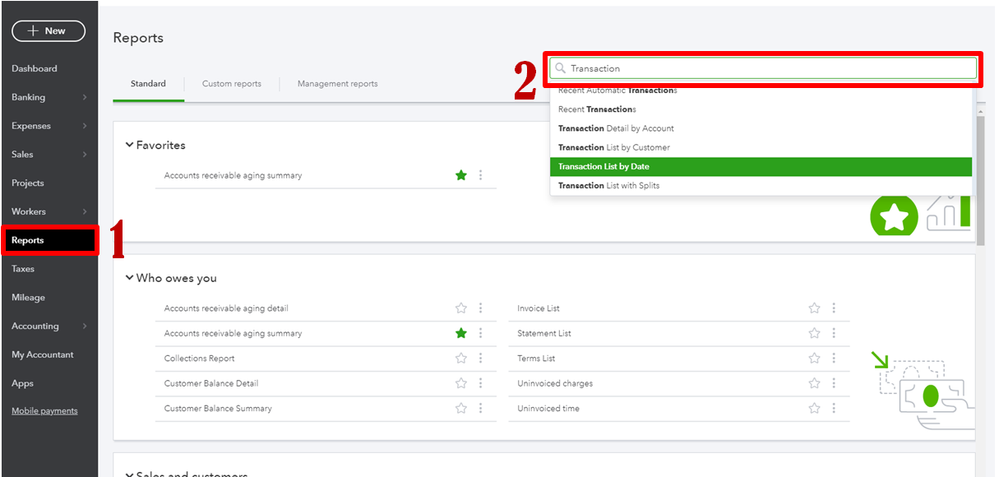
Task: Expand the Workers submenu arrow
Action: click(85, 211)
